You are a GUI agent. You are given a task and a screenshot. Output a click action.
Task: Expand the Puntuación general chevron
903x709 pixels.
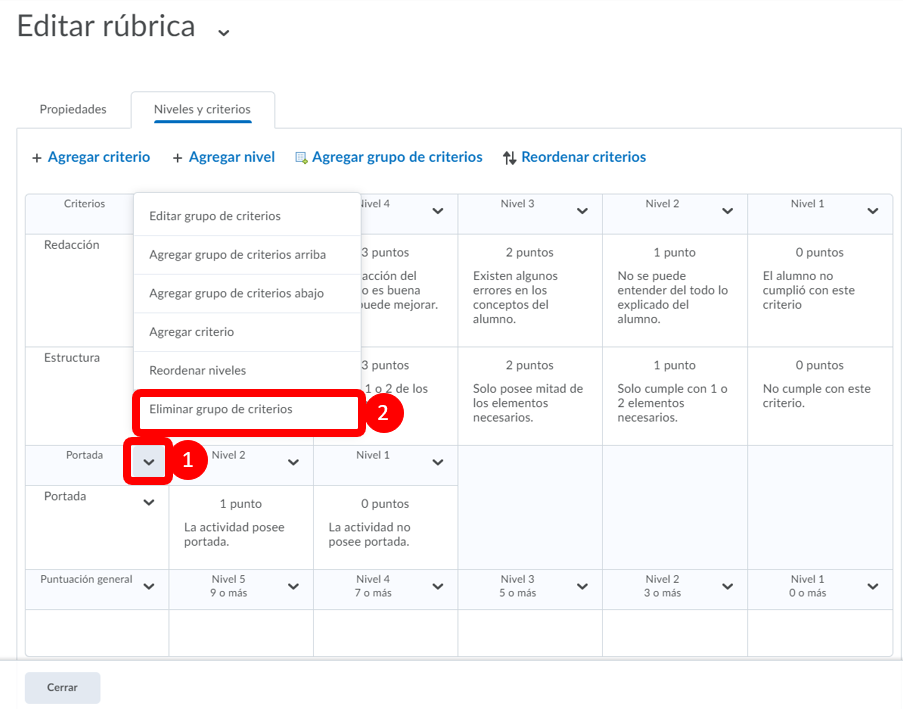(149, 587)
